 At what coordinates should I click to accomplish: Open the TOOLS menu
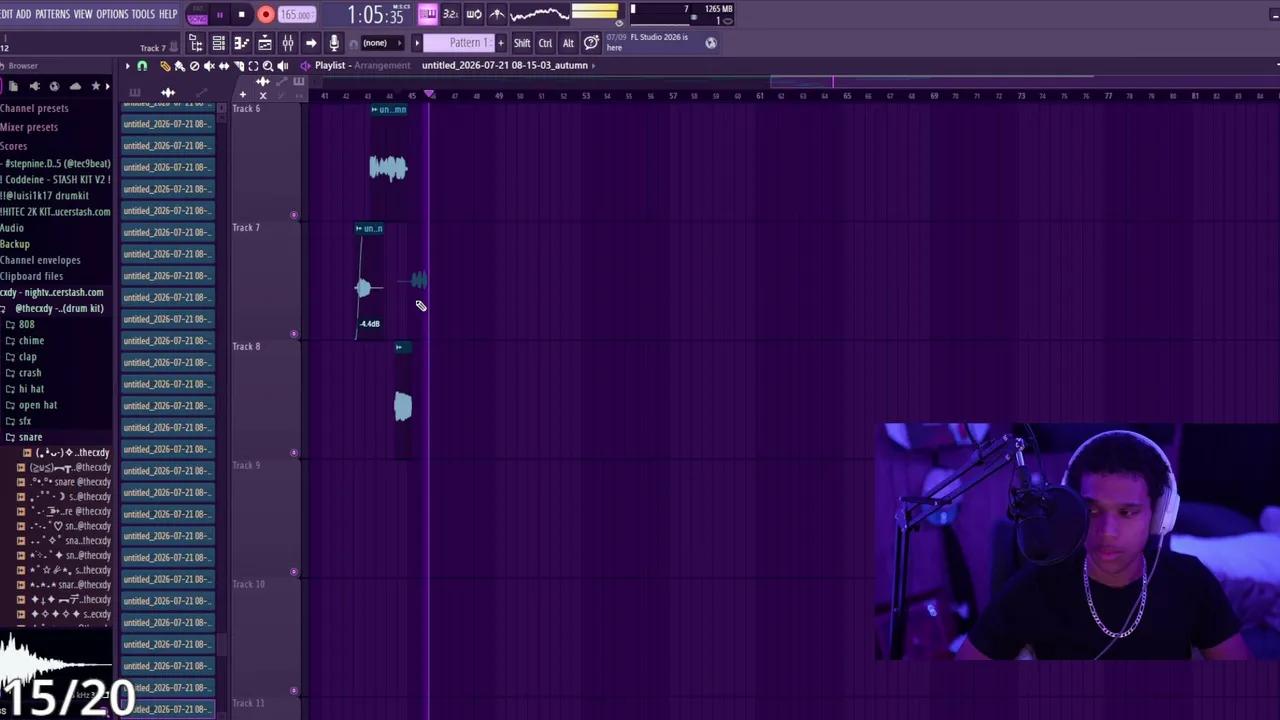[x=143, y=14]
